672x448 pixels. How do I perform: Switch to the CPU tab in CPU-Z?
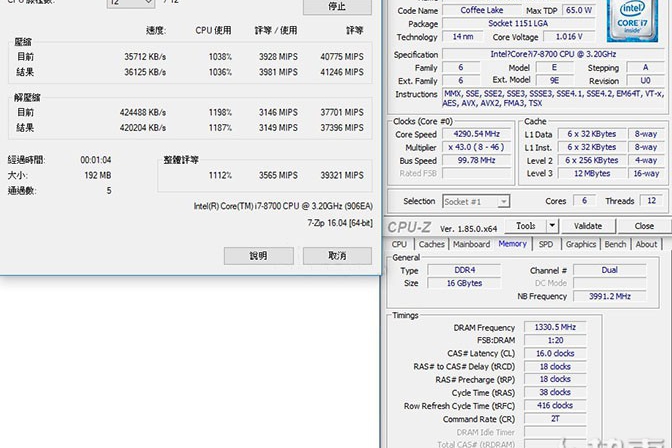click(399, 244)
